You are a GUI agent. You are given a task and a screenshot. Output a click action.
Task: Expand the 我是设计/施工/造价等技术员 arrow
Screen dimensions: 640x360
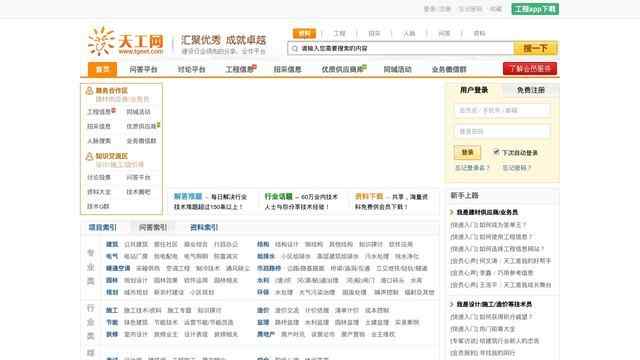(452, 304)
